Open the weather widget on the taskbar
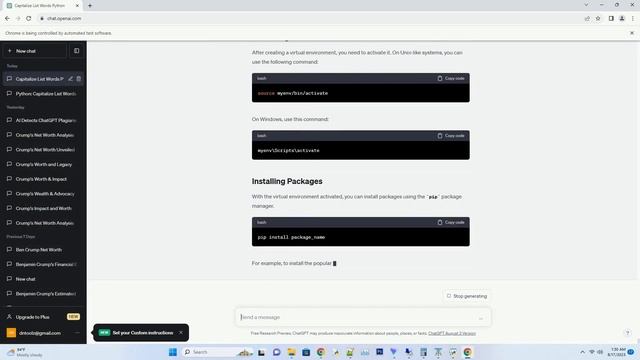The height and width of the screenshot is (360, 640). coord(25,352)
